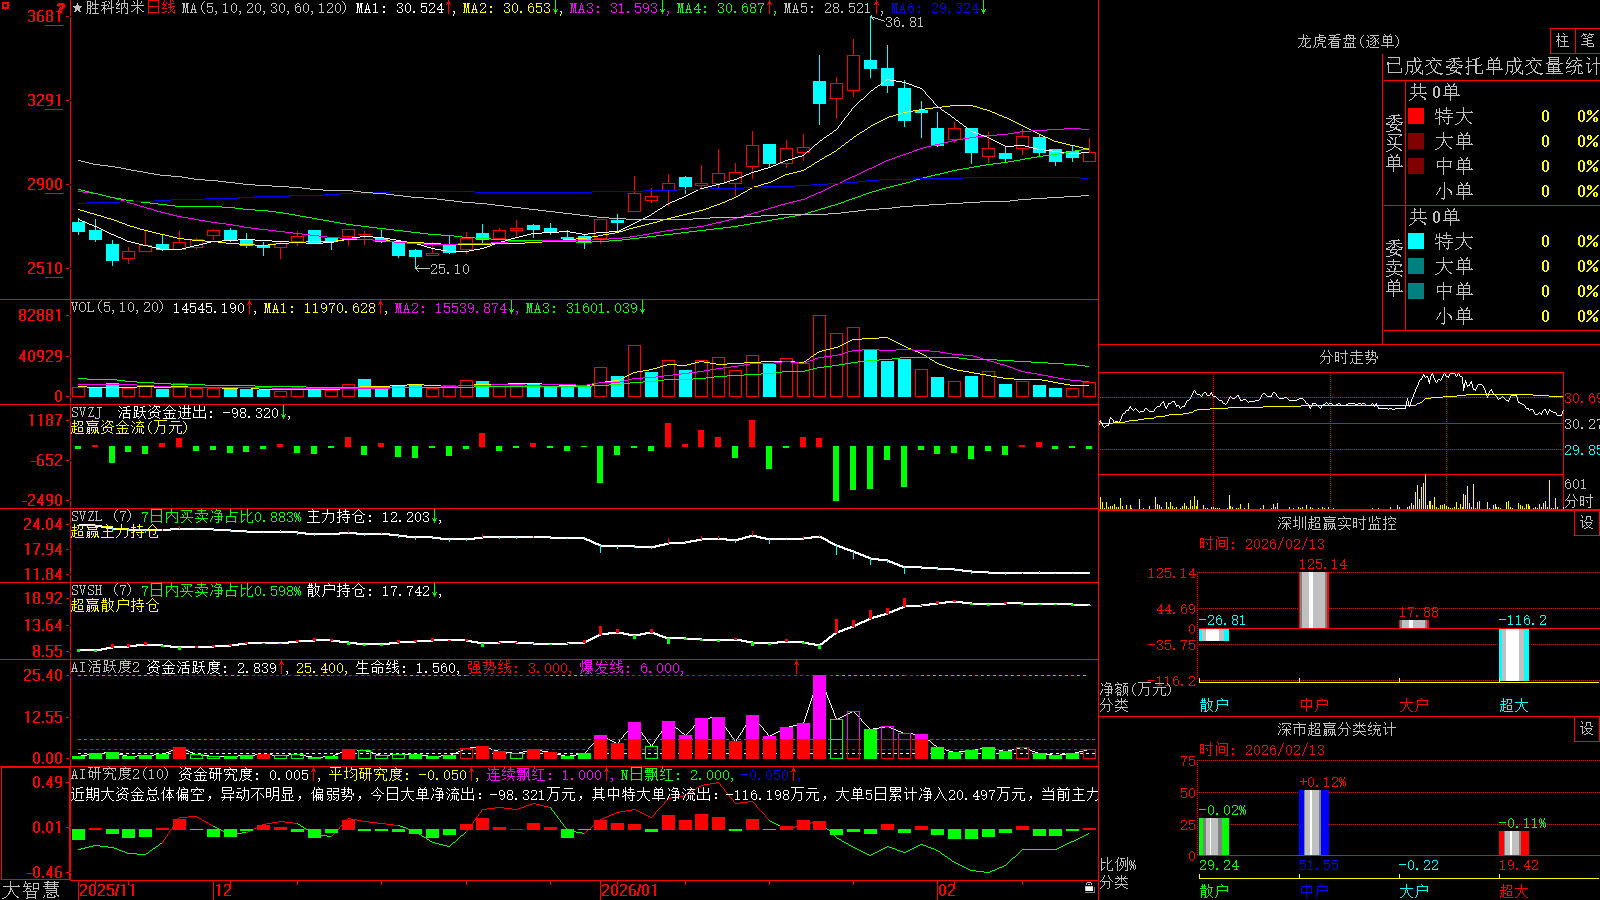Click the 125.14 中户 bar in 实时监控
1600x900 pixels.
pyautogui.click(x=1314, y=600)
